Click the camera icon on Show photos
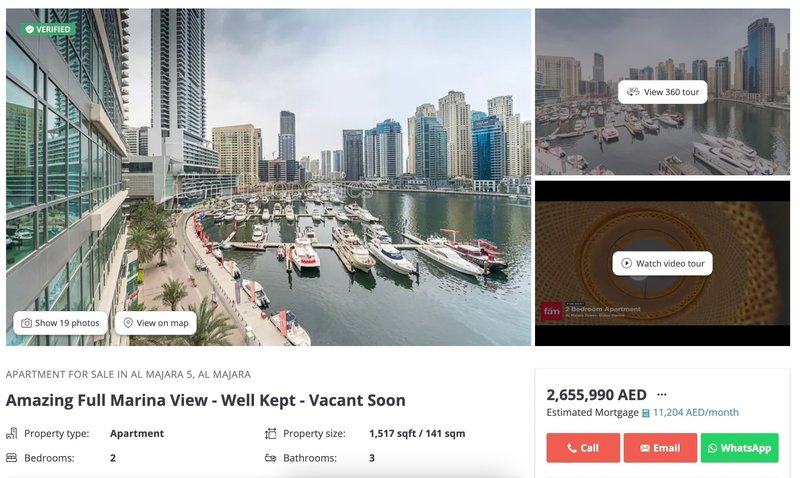 26,323
